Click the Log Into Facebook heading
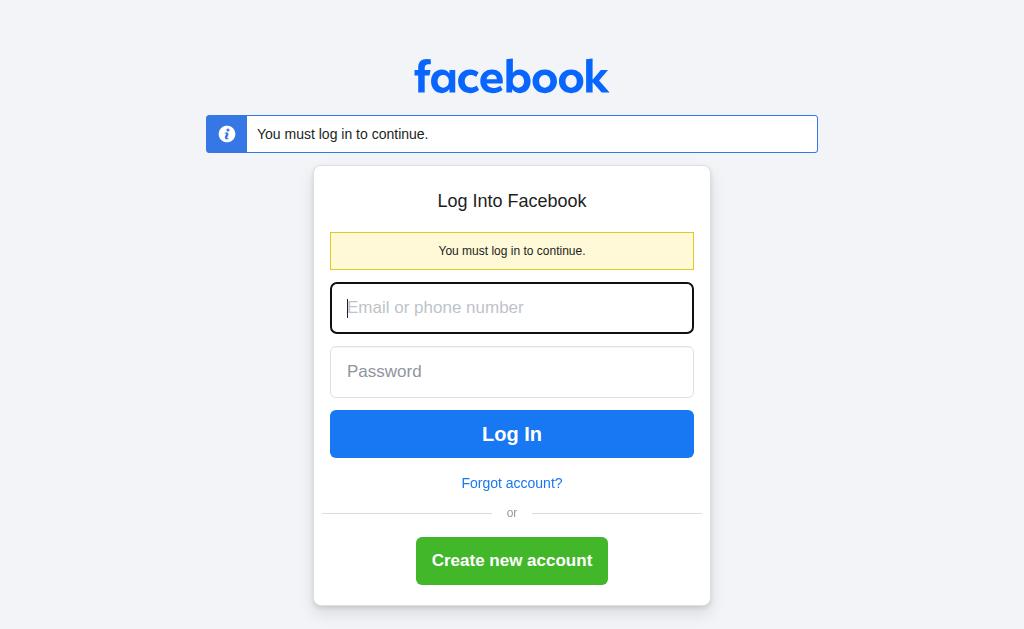Image resolution: width=1024 pixels, height=629 pixels. point(511,201)
